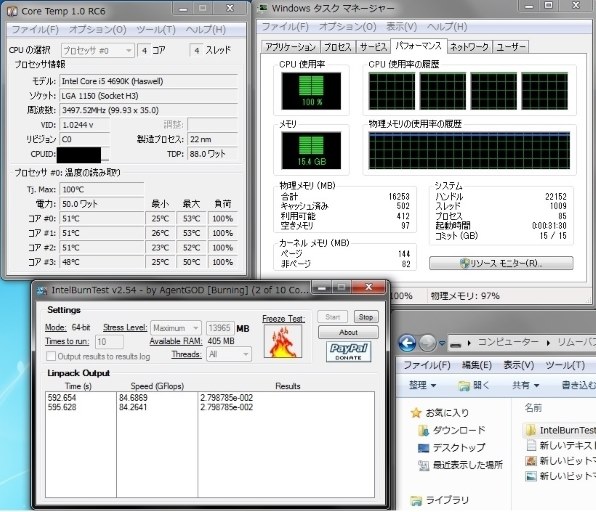596x512 pixels.
Task: Click the IntelBurnTest title bar icon
Action: tap(41, 291)
